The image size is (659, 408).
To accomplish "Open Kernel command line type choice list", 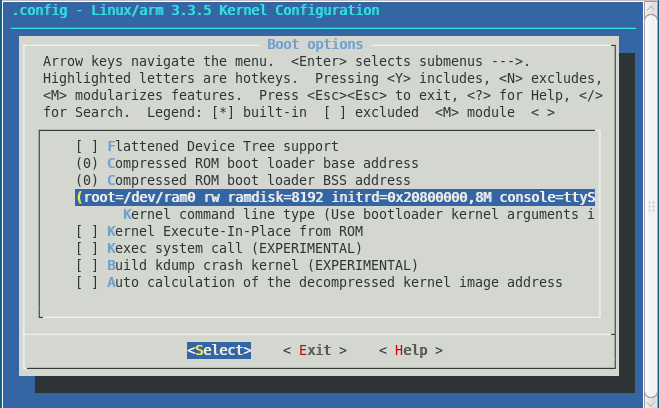I will coord(358,214).
